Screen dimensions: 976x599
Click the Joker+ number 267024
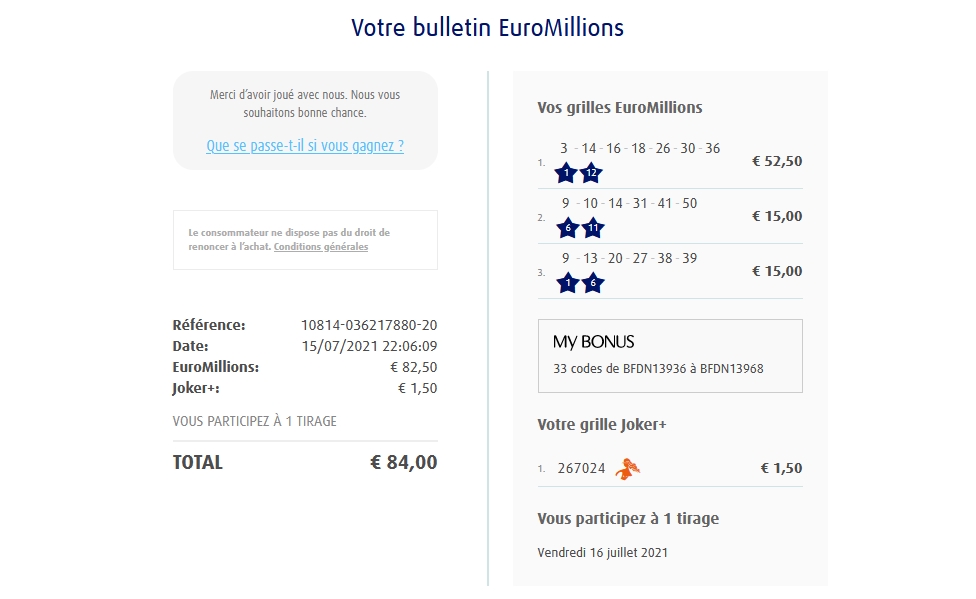tap(581, 468)
